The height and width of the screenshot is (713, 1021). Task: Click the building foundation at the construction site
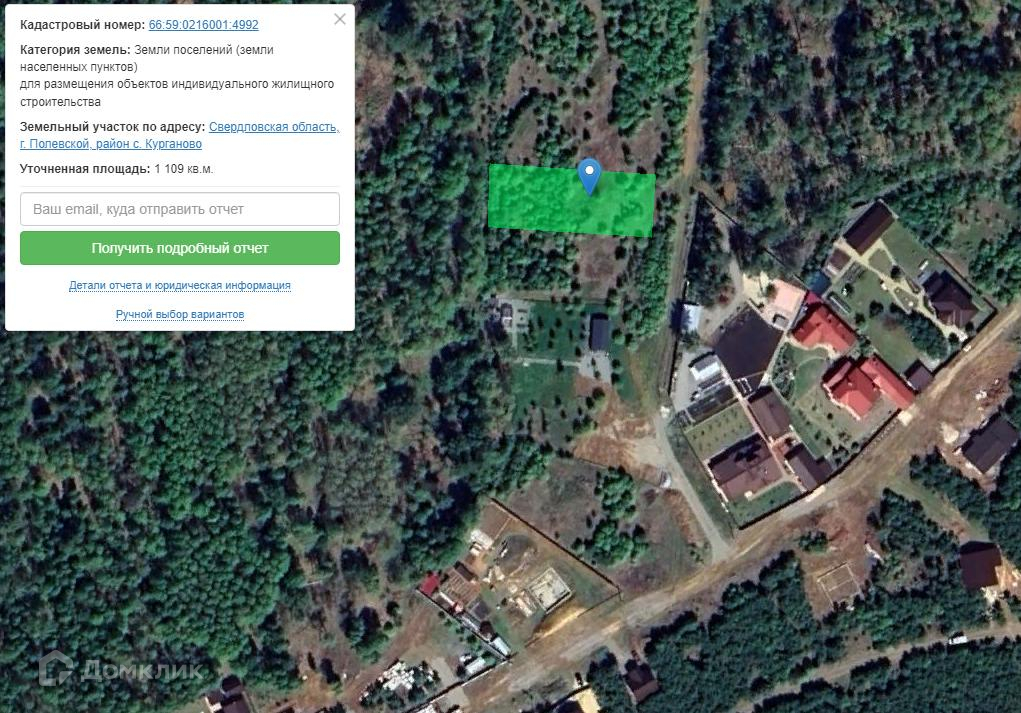(548, 589)
